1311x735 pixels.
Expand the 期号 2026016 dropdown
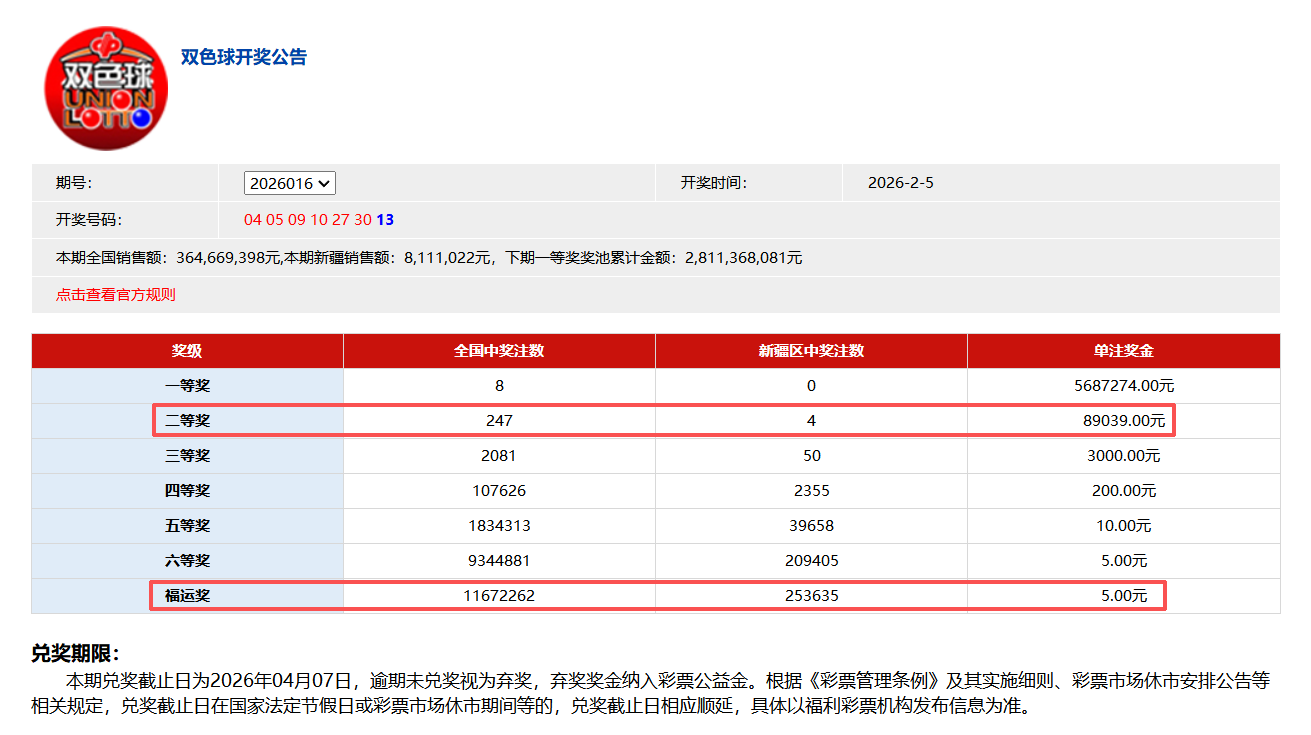289,184
